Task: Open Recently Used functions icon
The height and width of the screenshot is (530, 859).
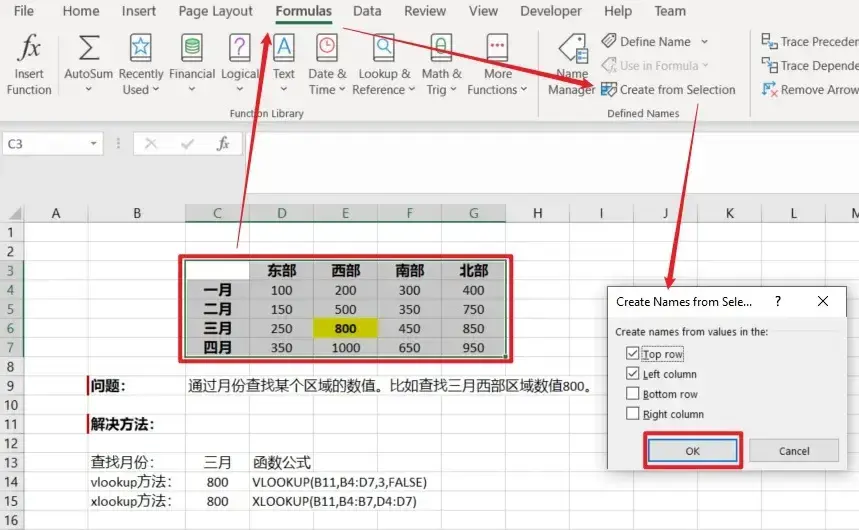Action: 141,47
